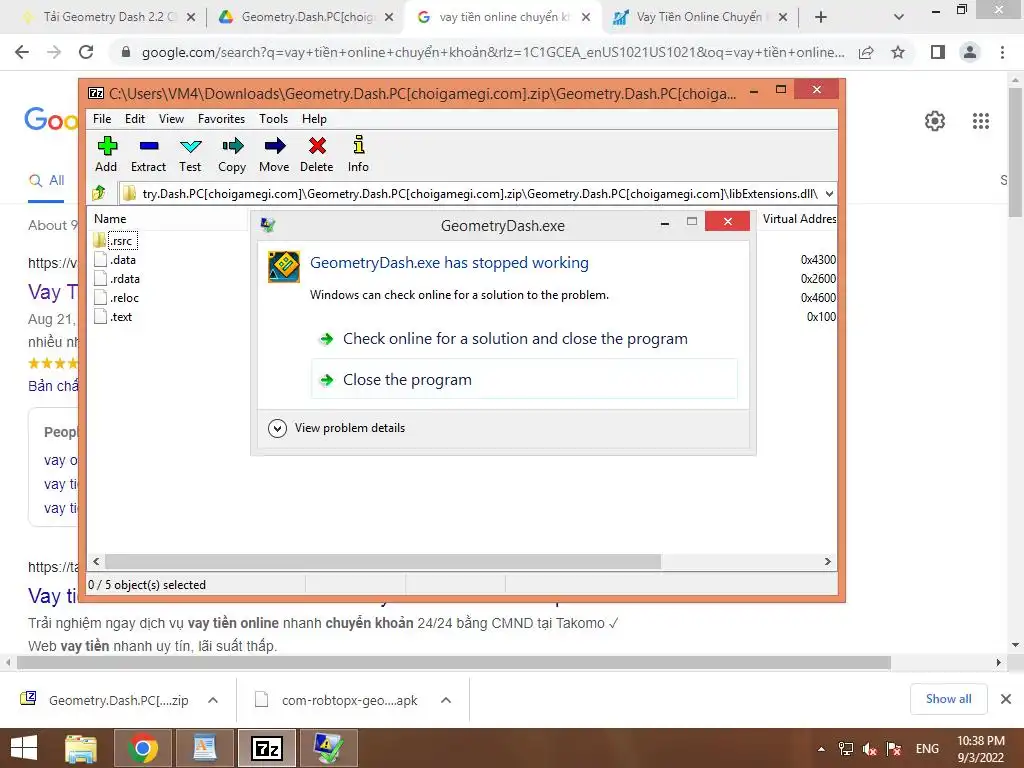Open Geometry.Dash.PC zip download options chevron

click(x=213, y=700)
